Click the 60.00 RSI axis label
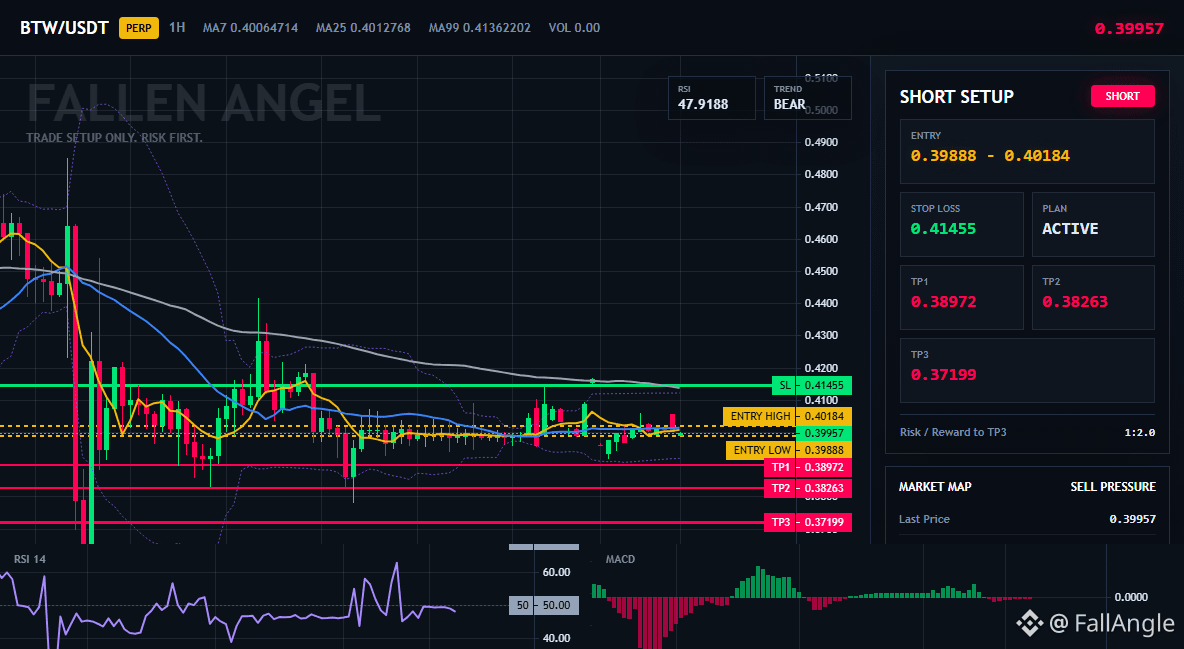 (x=557, y=572)
